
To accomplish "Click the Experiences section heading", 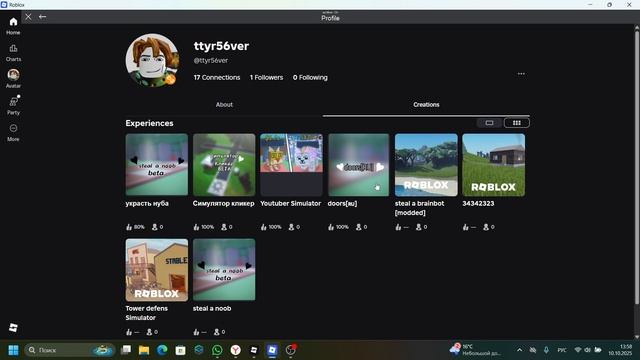I will point(149,123).
